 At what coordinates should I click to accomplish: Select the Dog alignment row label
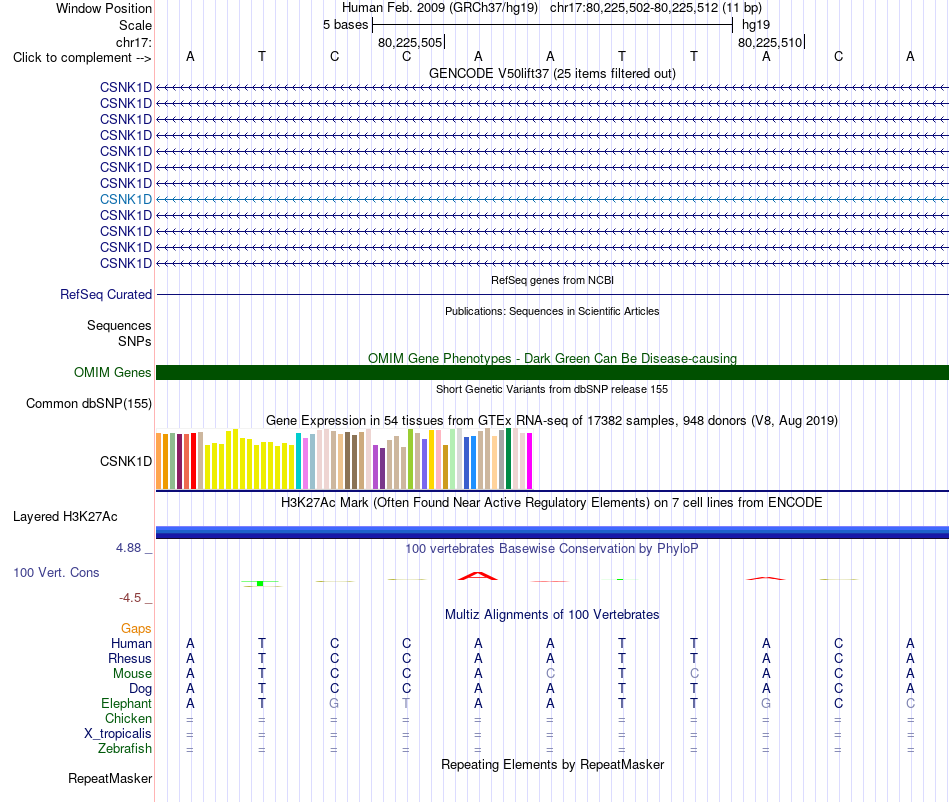[140, 689]
